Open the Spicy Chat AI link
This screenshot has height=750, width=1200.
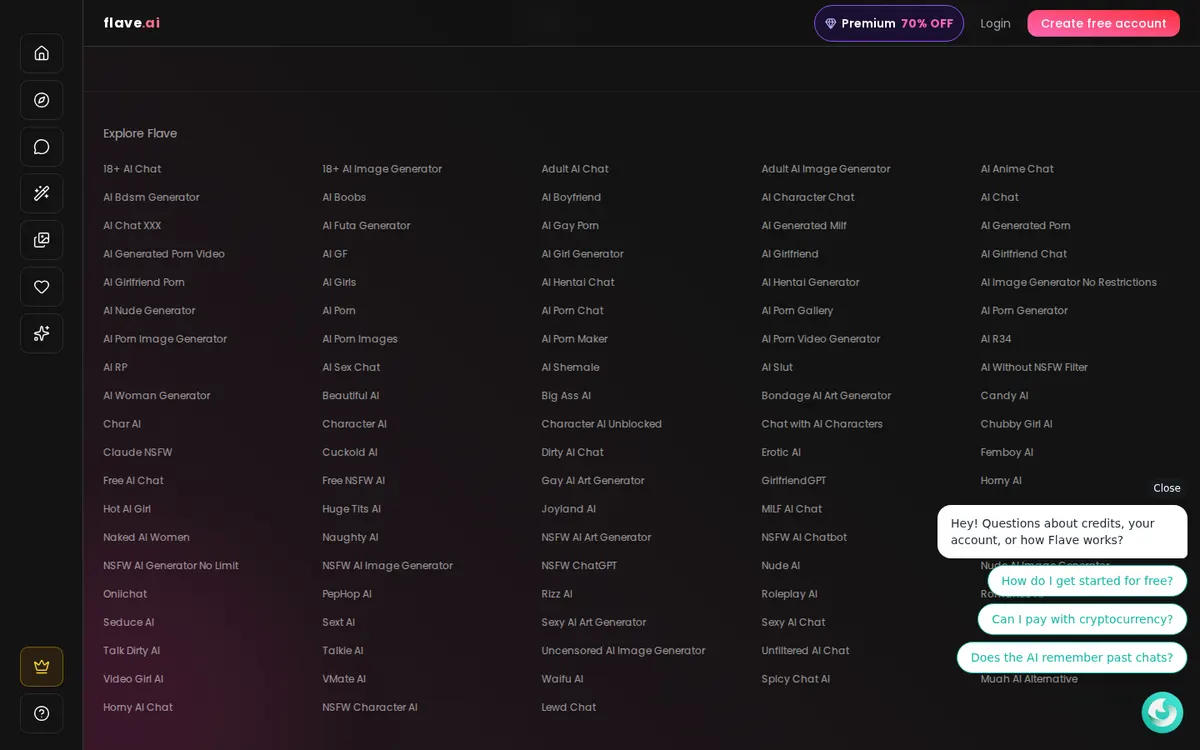point(796,679)
